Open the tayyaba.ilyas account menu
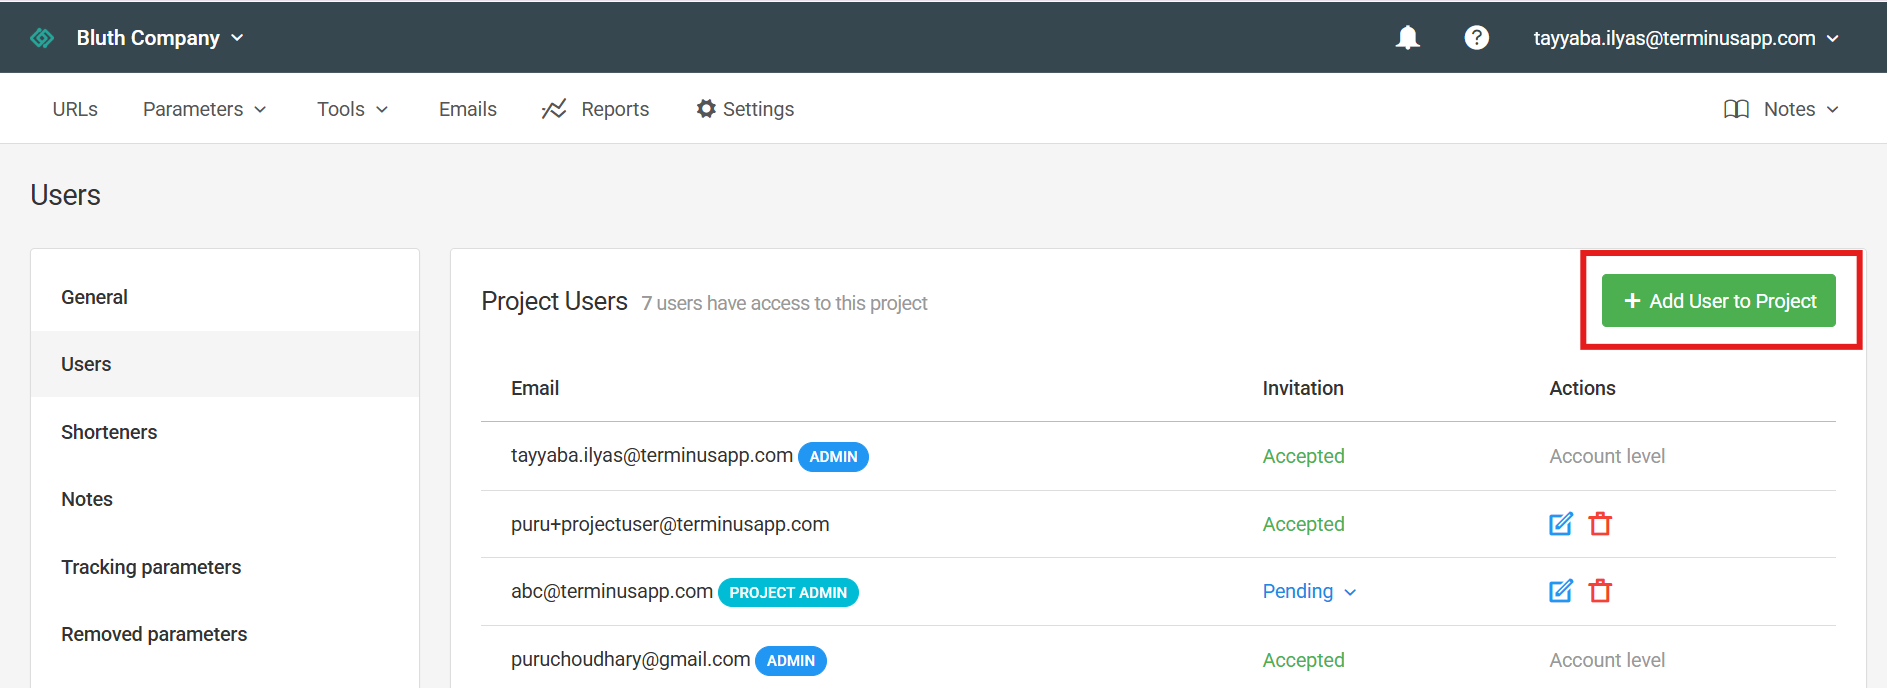 click(1686, 38)
